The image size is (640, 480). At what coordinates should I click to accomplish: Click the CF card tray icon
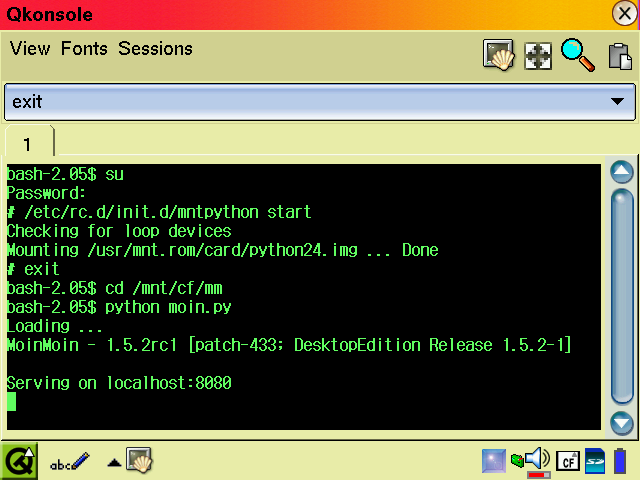[568, 461]
